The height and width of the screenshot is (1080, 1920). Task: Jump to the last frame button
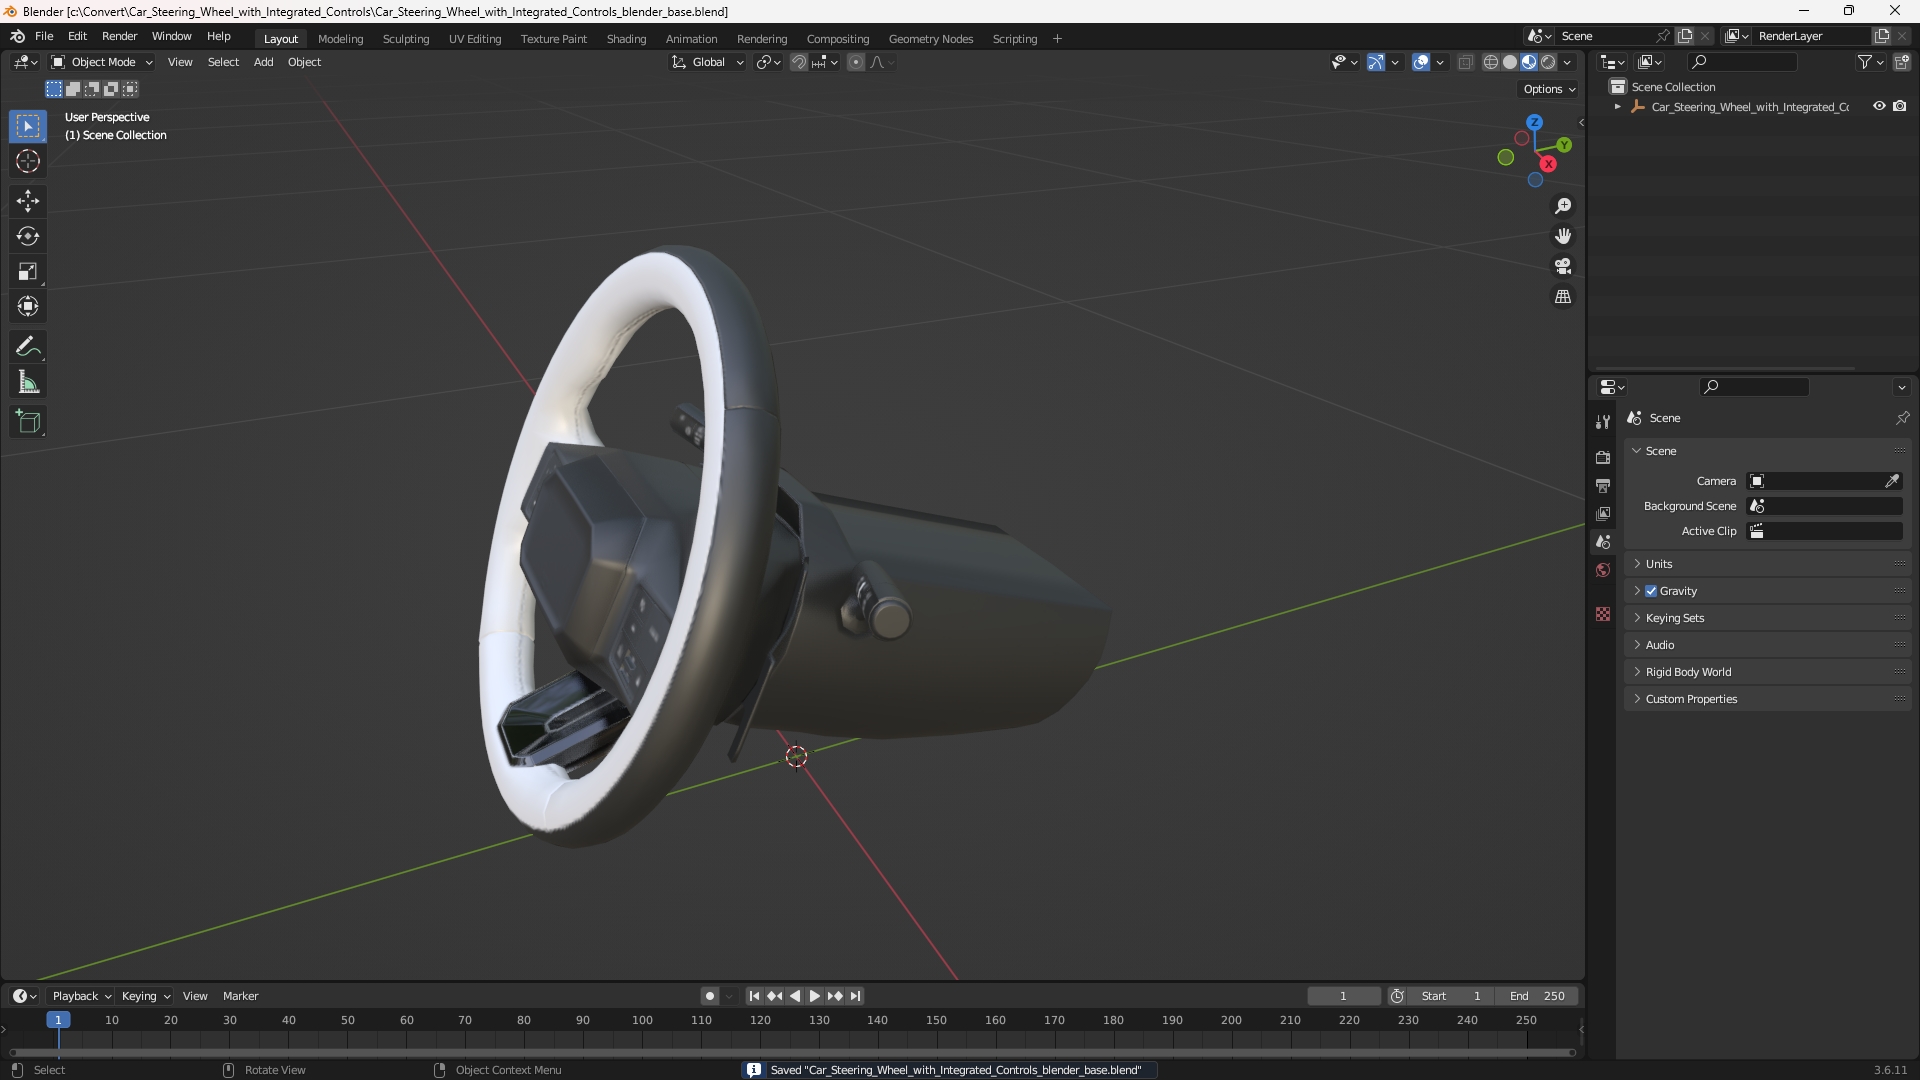(855, 996)
